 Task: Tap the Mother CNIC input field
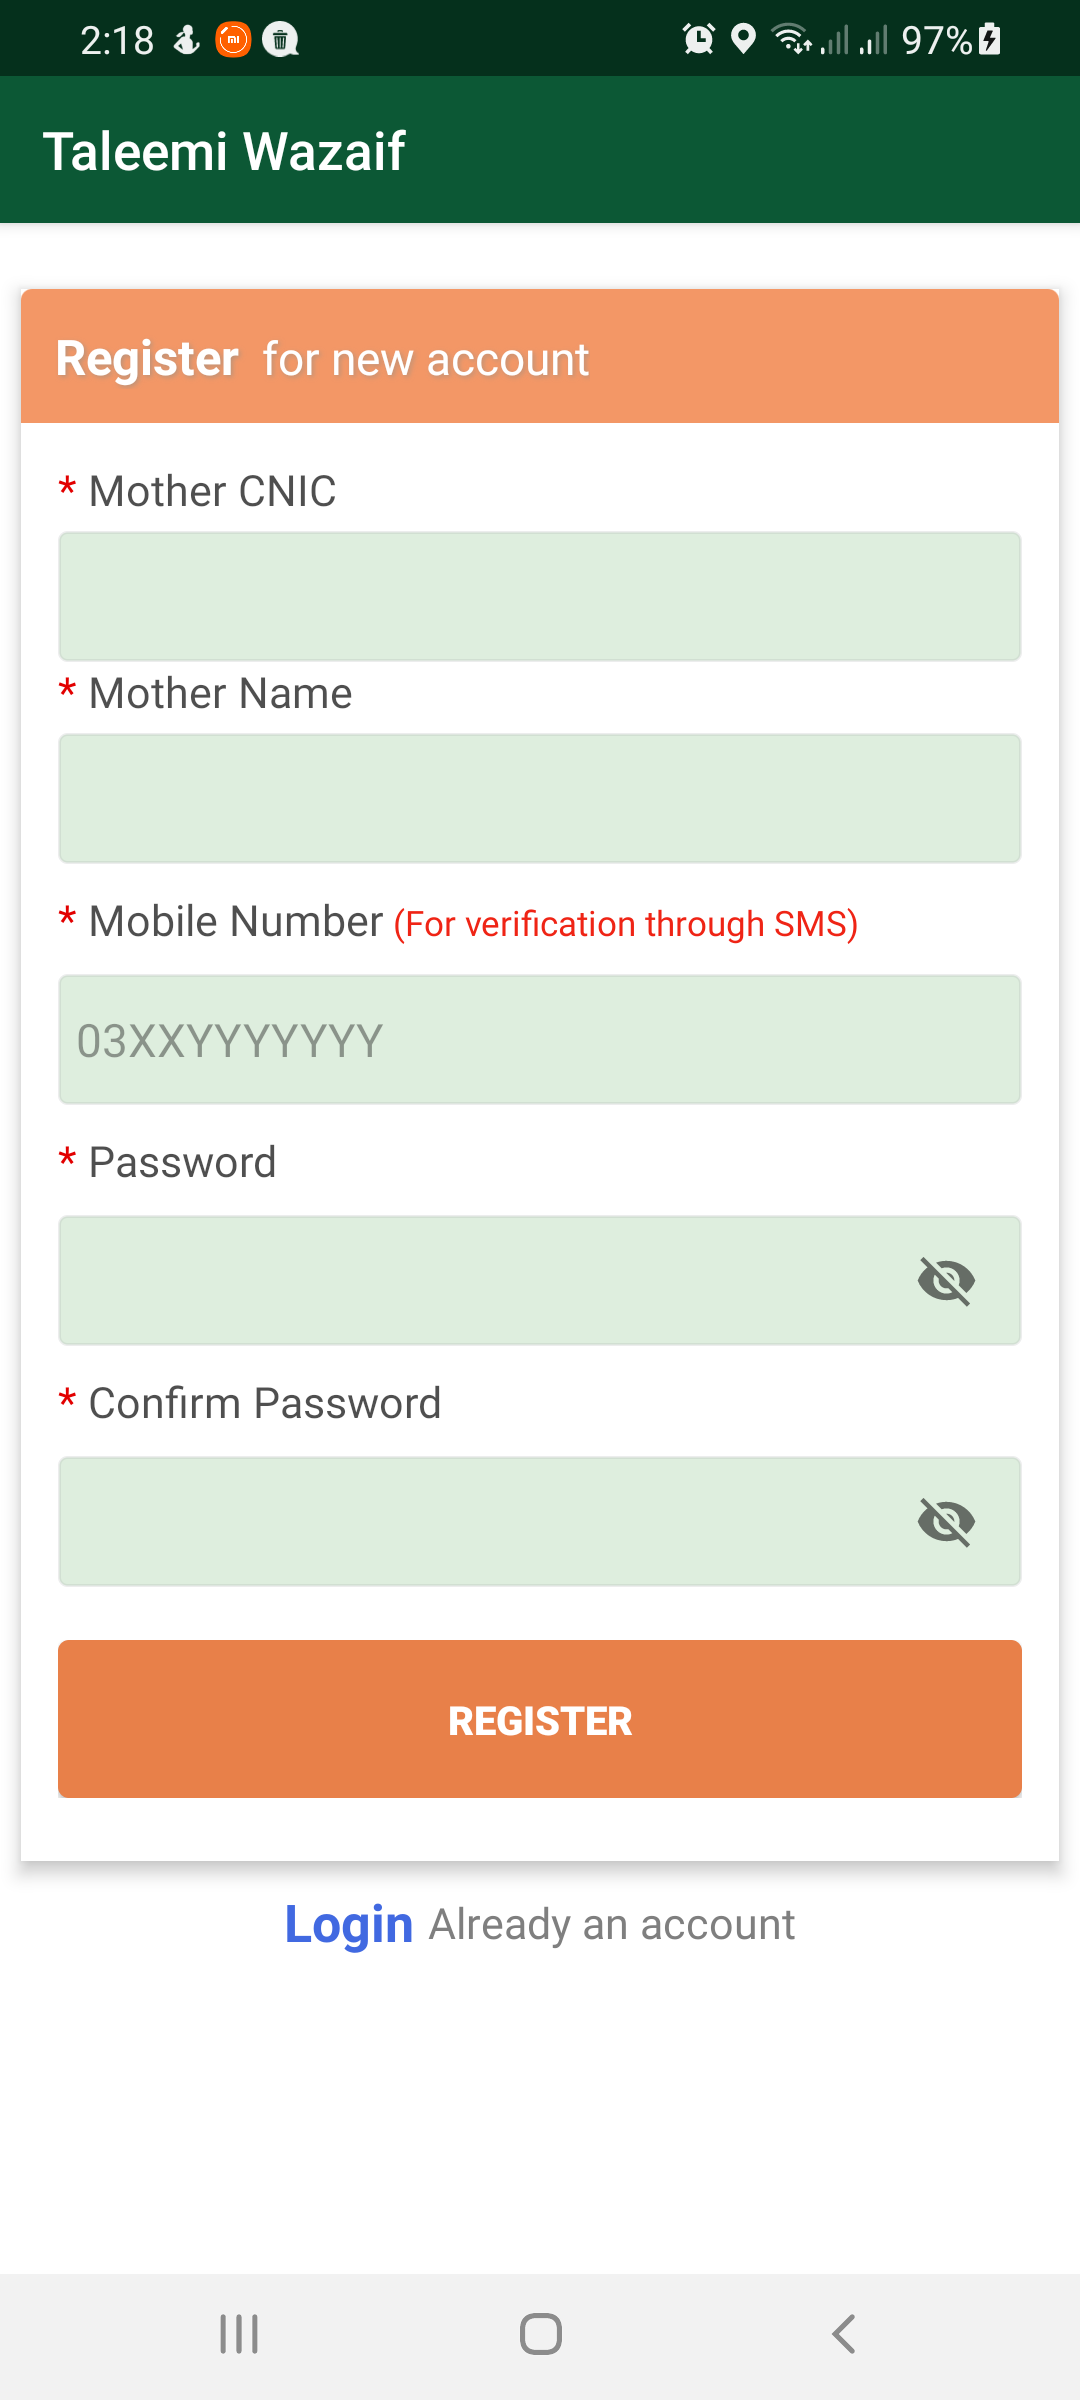540,596
